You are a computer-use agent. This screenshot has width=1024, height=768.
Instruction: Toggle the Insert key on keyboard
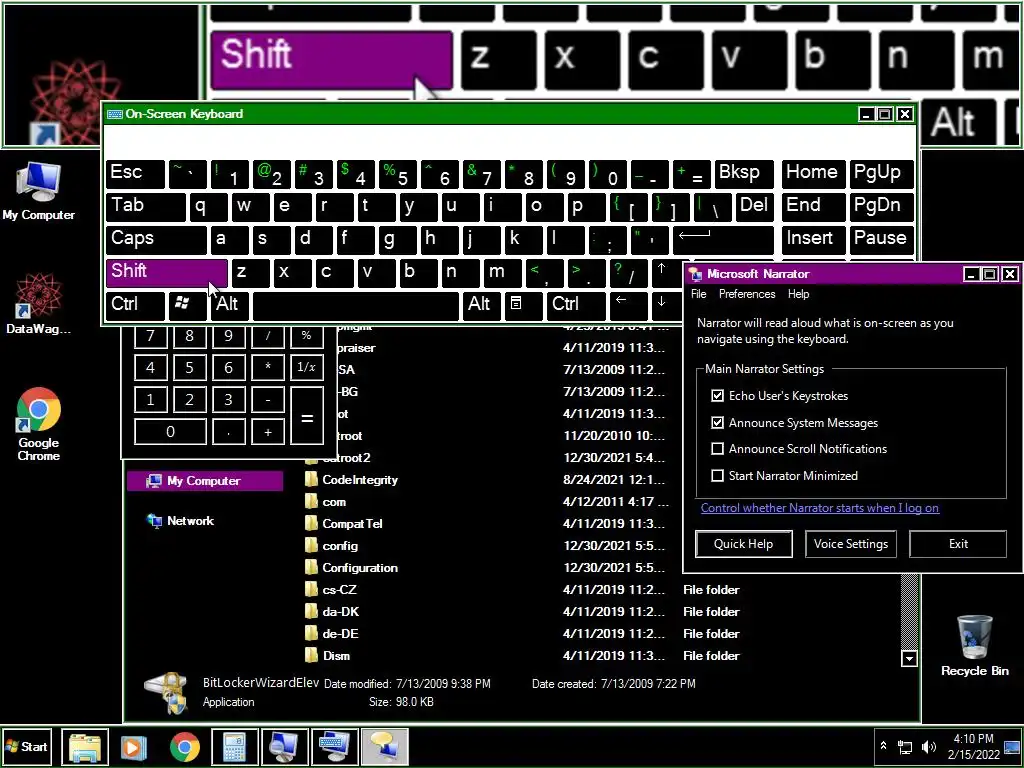coord(812,239)
